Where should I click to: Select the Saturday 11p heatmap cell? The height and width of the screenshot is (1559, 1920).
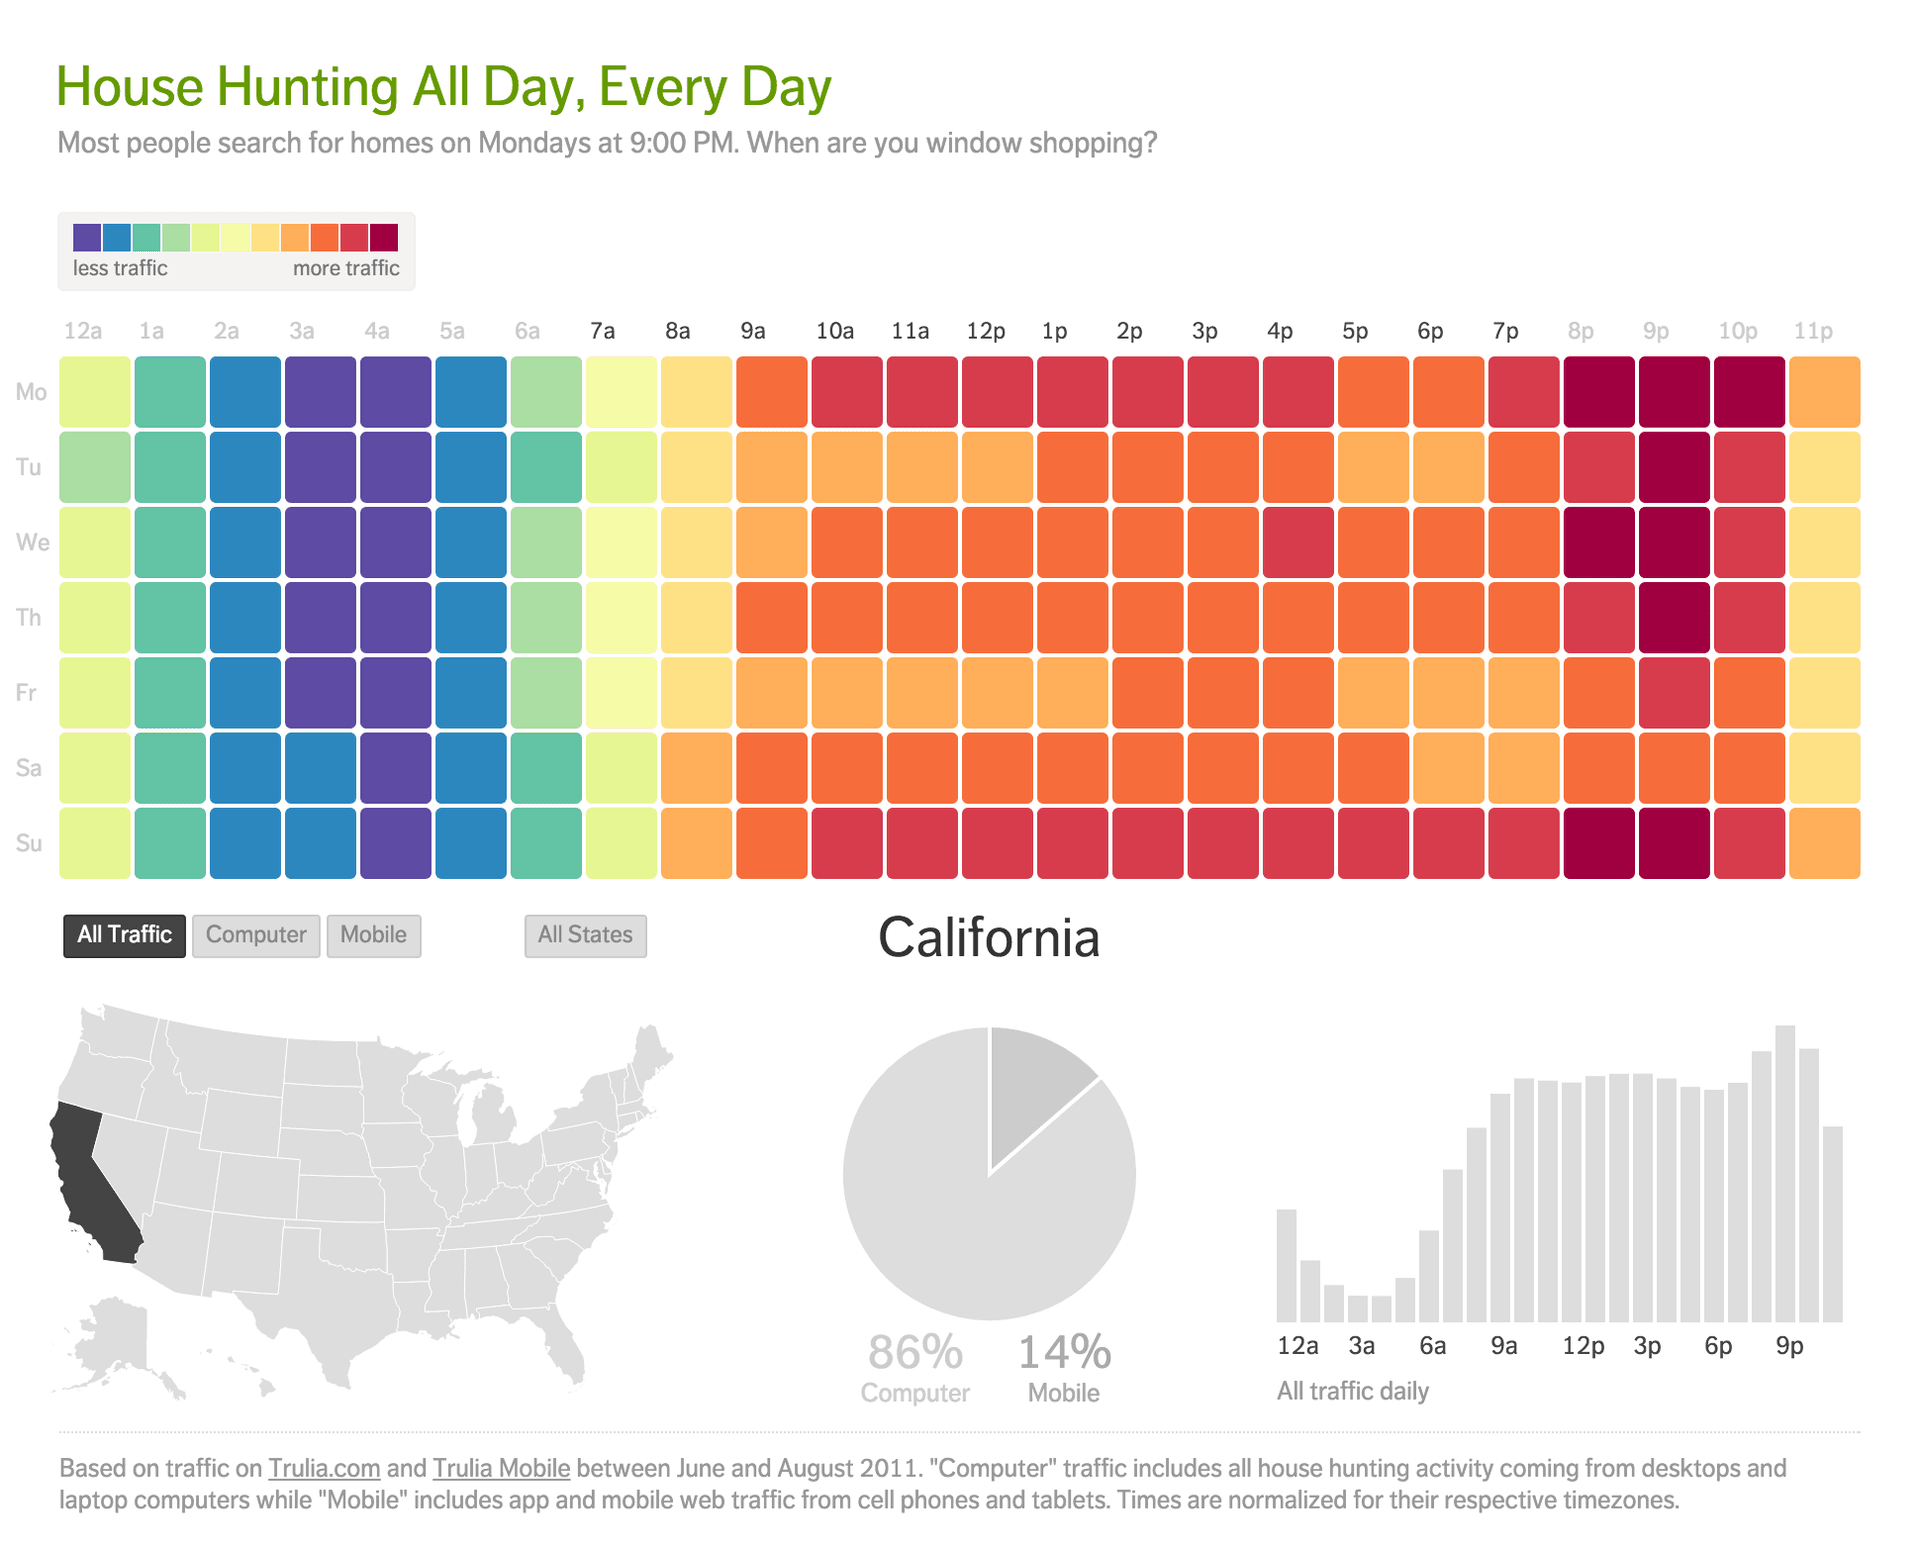[x=1824, y=768]
